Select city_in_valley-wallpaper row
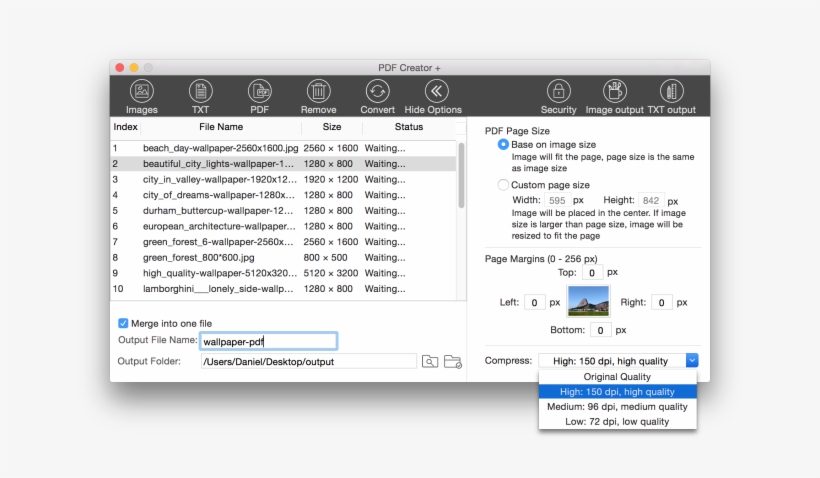The height and width of the screenshot is (478, 820). pos(283,179)
